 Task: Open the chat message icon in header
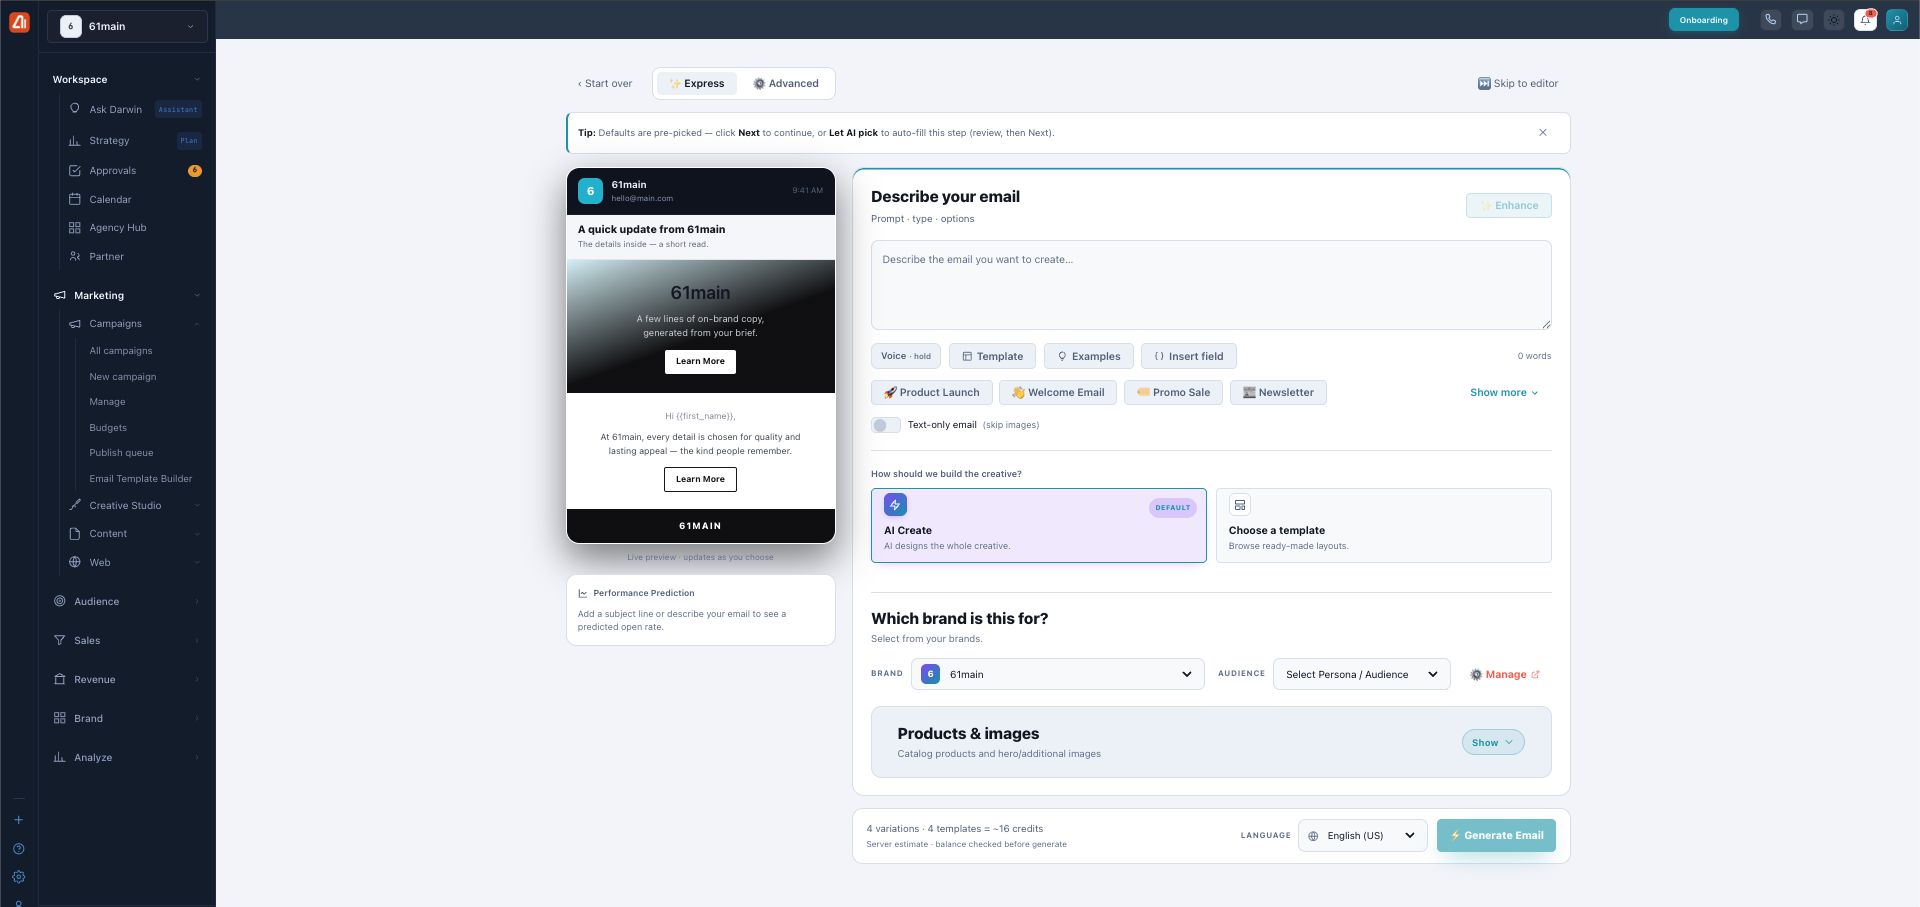point(1802,20)
